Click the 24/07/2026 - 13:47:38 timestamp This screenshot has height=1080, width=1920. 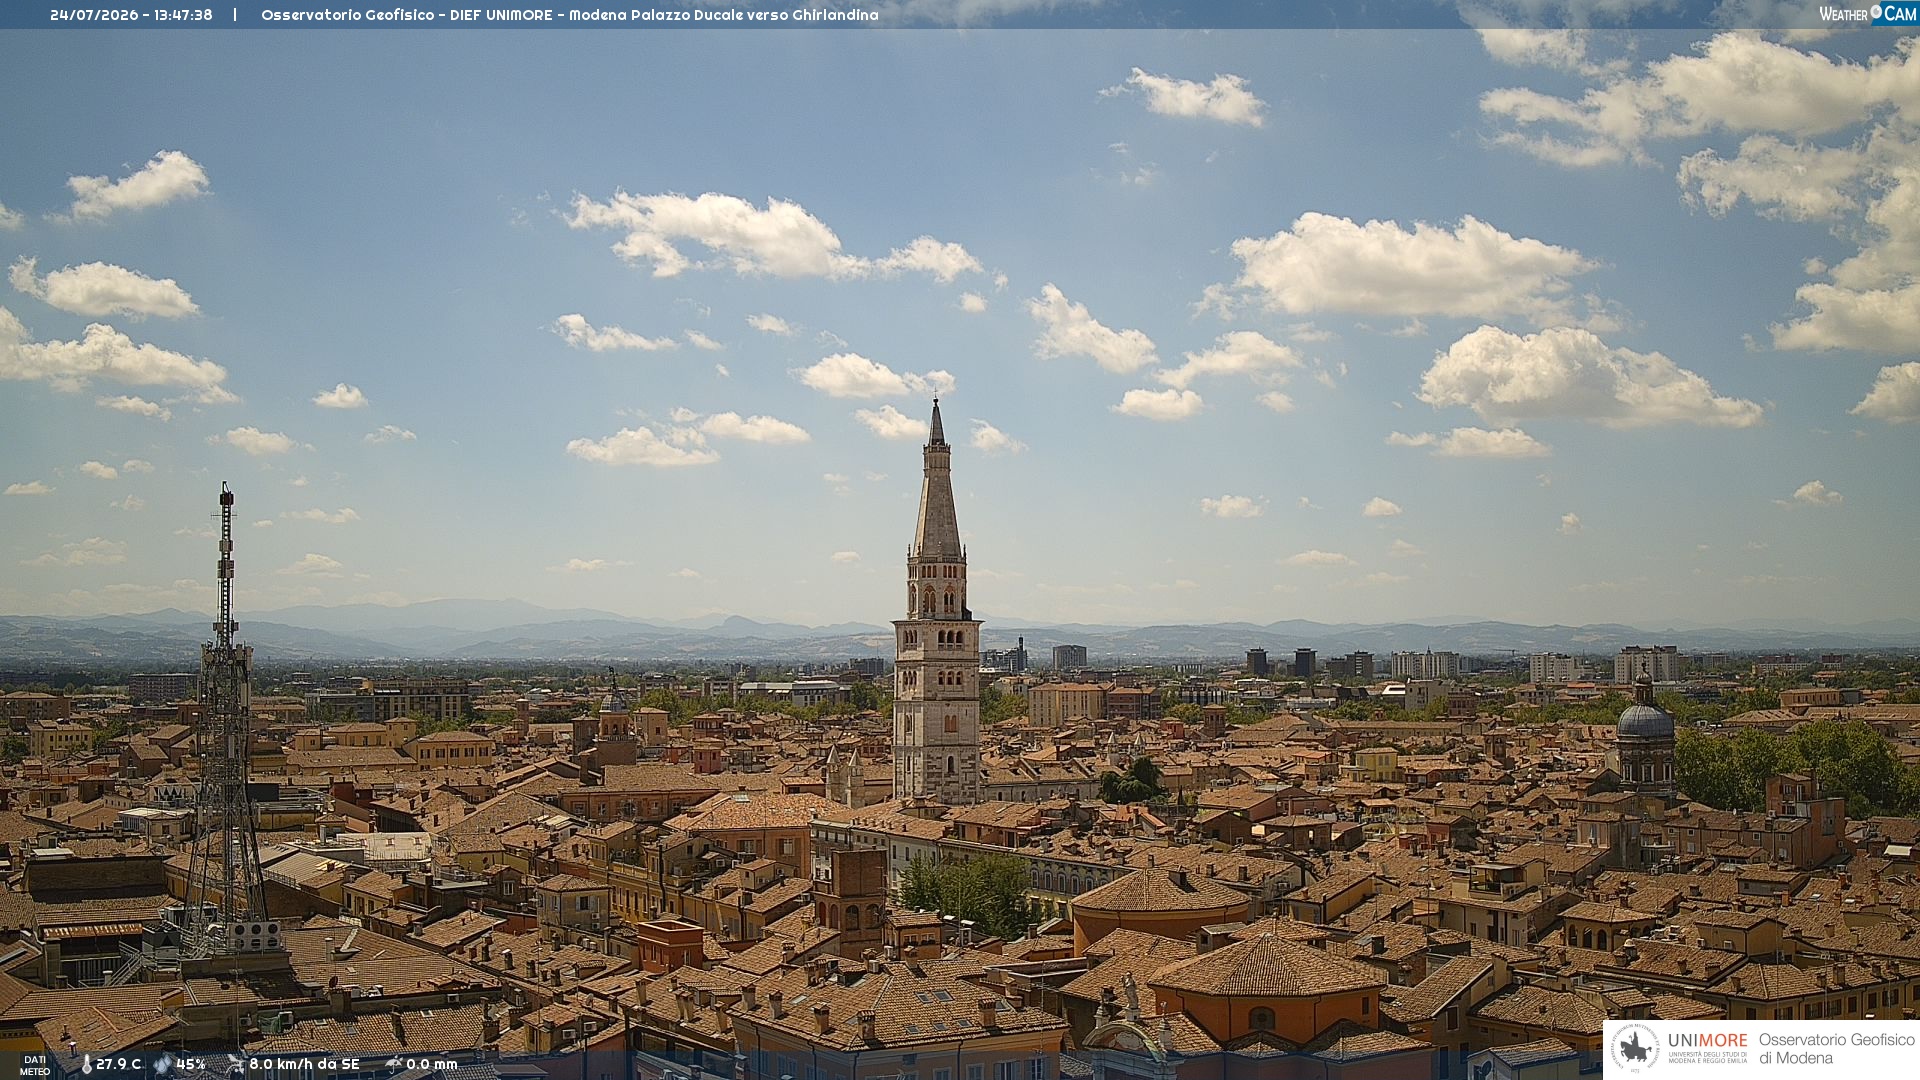131,15
